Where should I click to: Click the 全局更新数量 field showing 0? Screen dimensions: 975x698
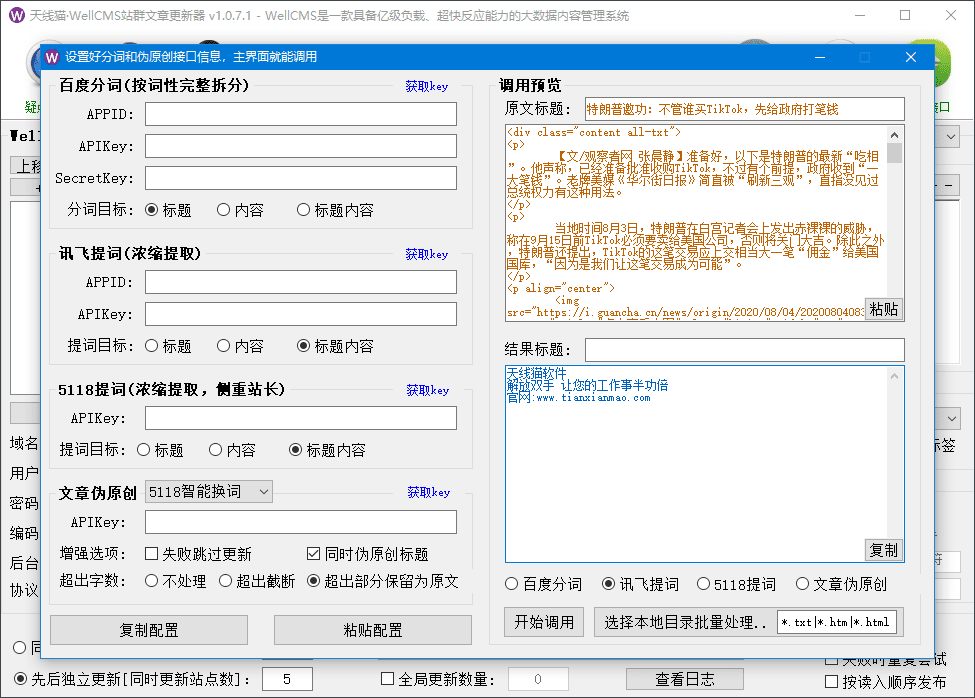coord(538,679)
